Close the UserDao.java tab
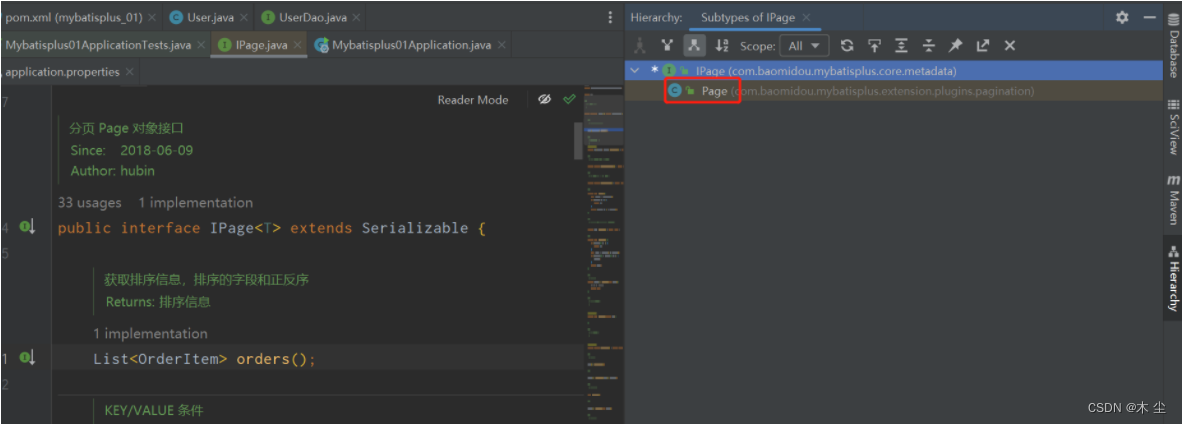1182x424 pixels. pyautogui.click(x=355, y=17)
